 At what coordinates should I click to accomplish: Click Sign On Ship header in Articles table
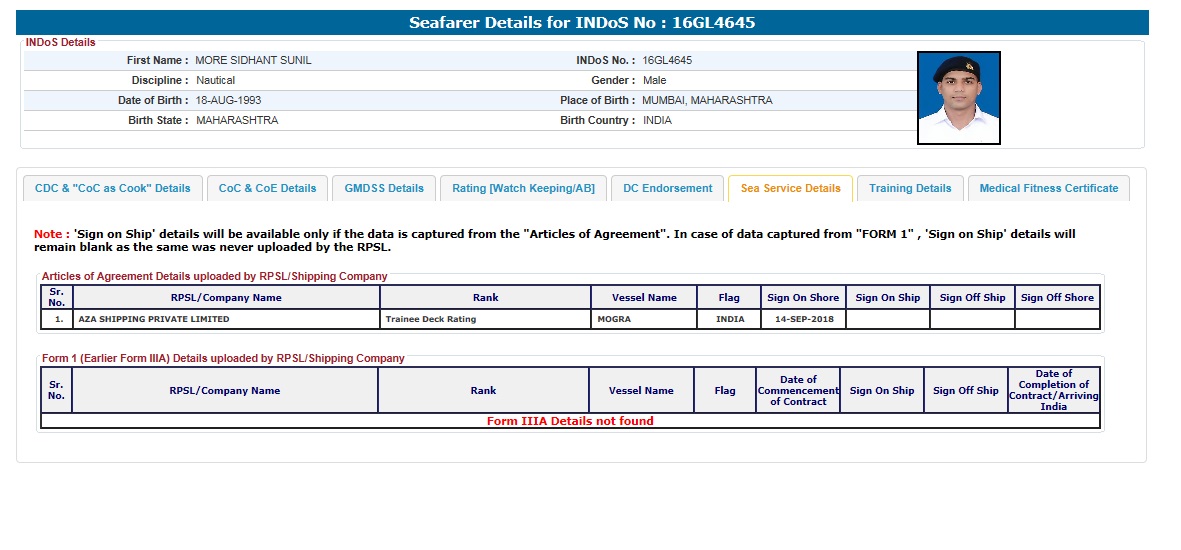pos(887,298)
